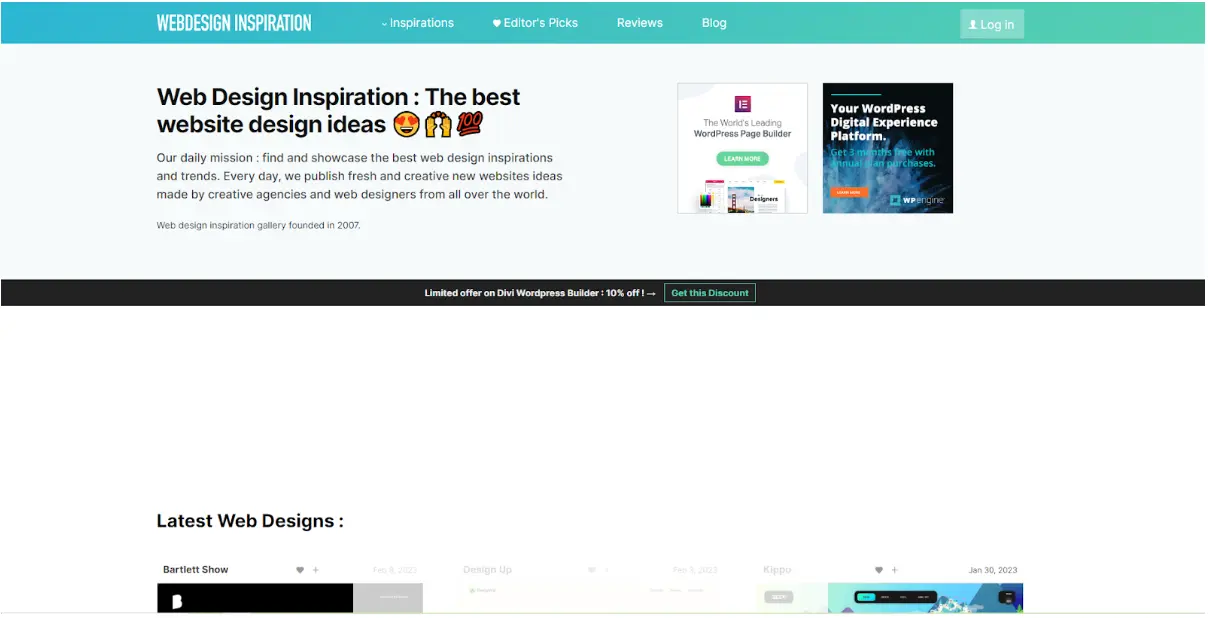Click the plus icon next to Bartlett Show
Viewport: 1208px width, 618px height.
tap(316, 569)
